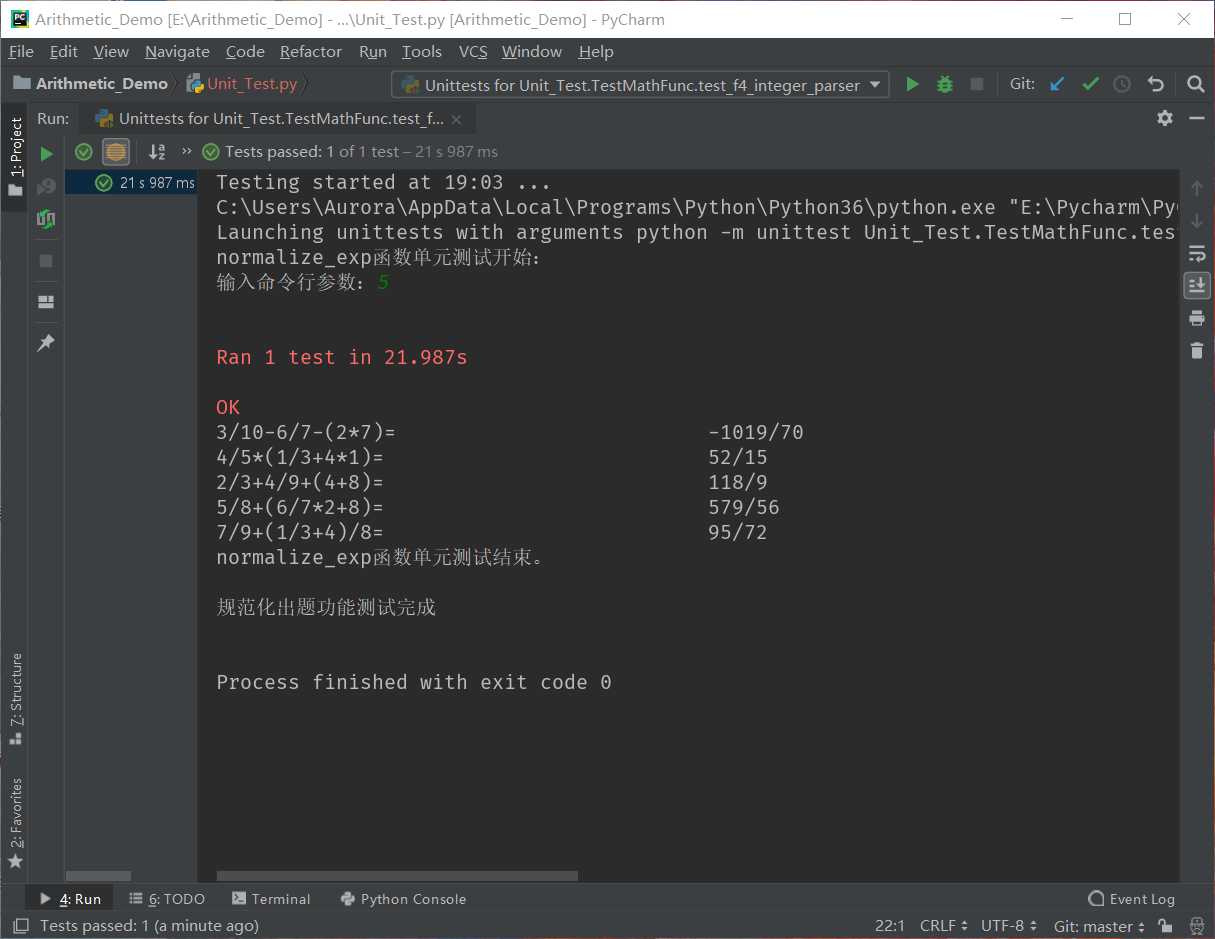Commit changes with the Git green checkmark
Screen dimensions: 1215x939
(1090, 85)
